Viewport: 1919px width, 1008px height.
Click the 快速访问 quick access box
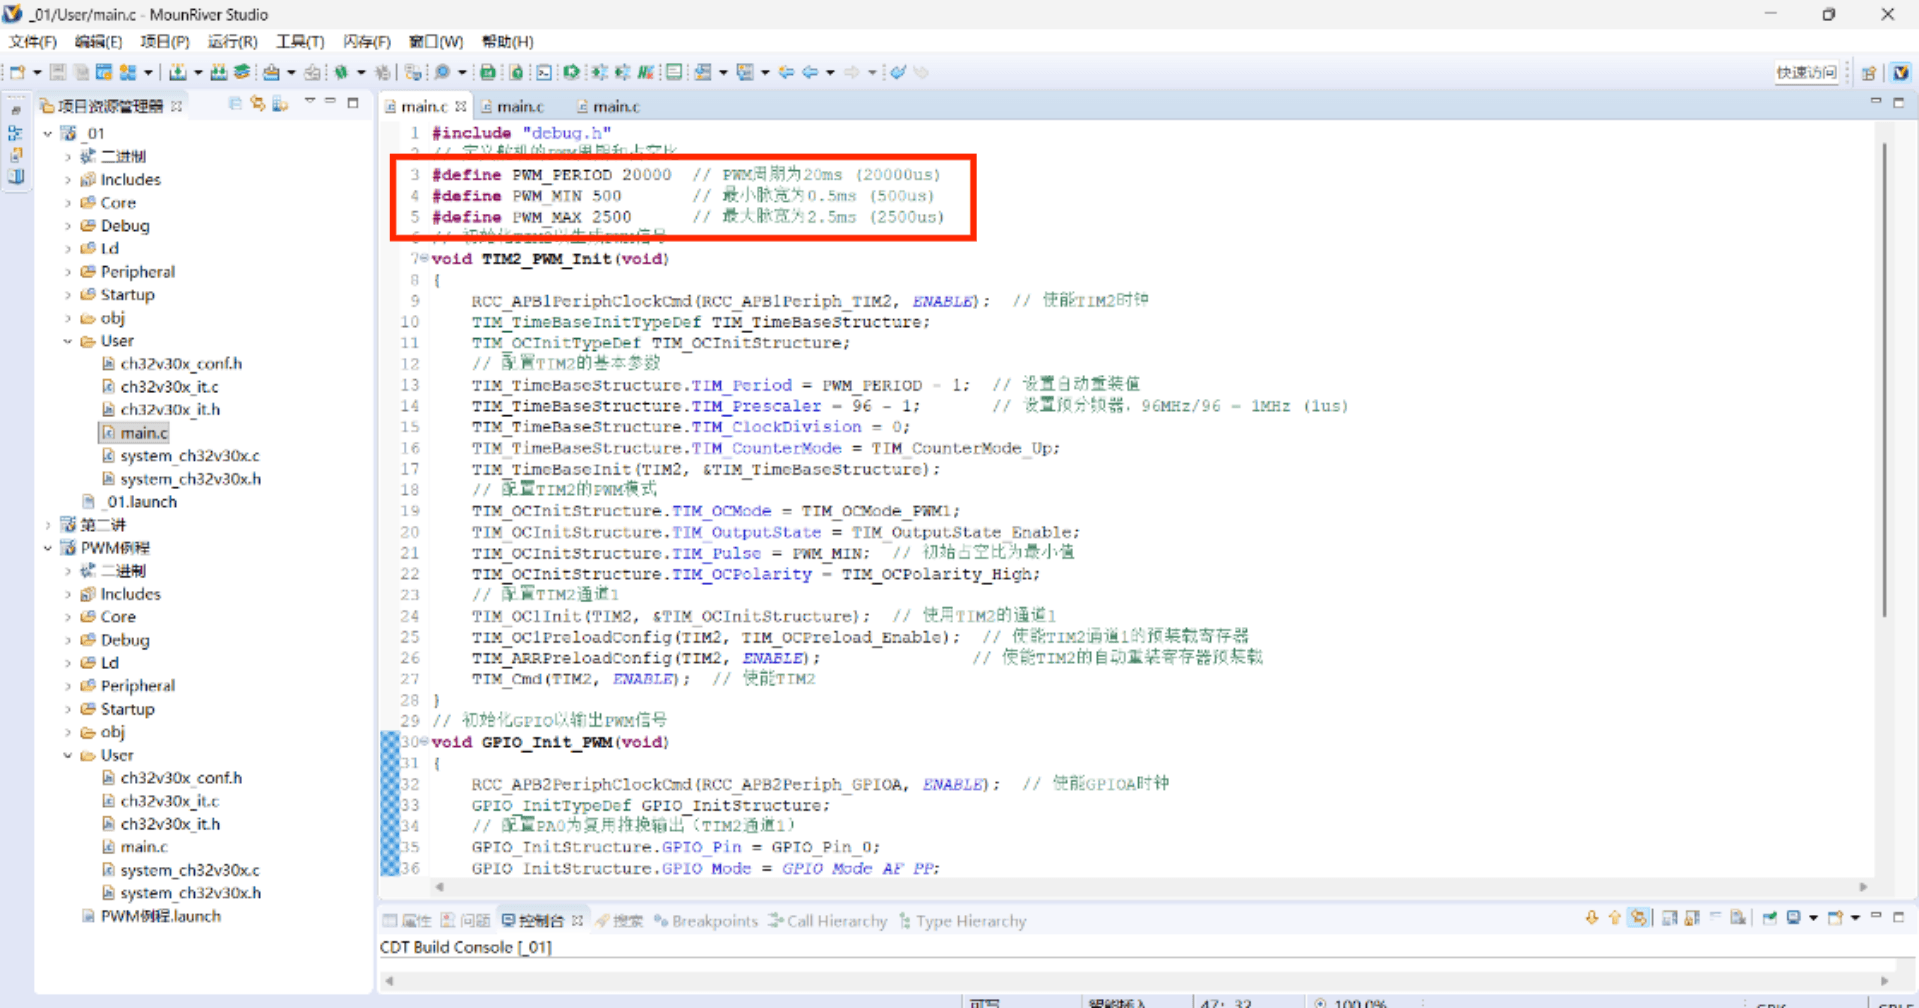pos(1805,72)
